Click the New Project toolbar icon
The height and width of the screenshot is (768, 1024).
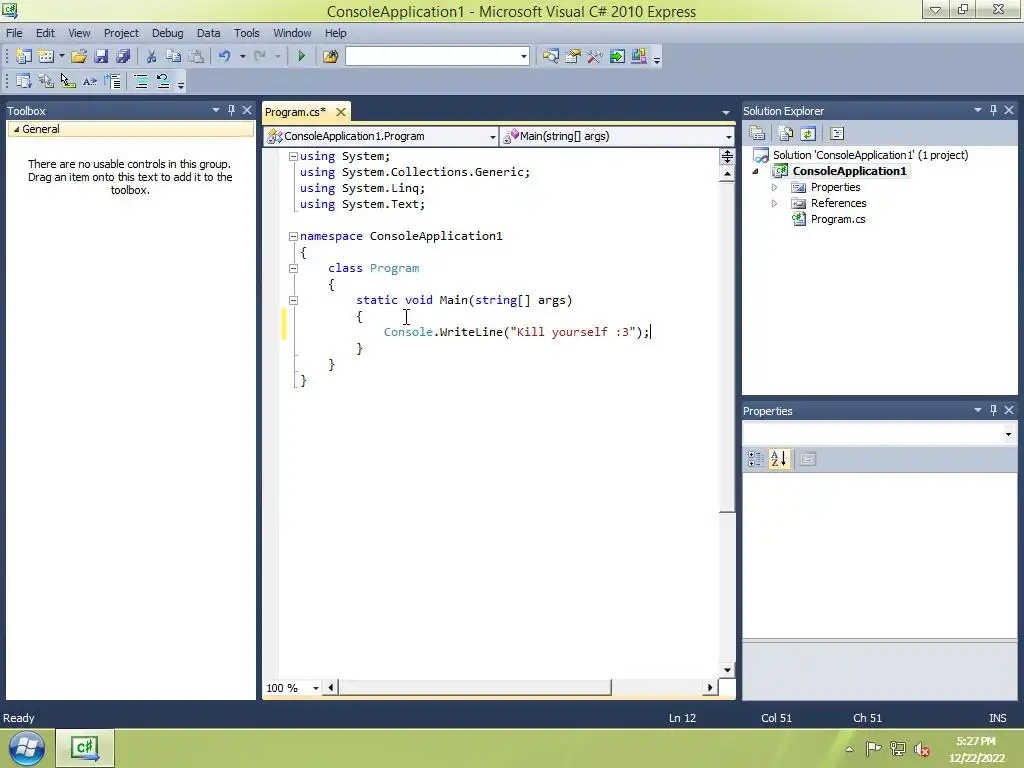coord(24,57)
